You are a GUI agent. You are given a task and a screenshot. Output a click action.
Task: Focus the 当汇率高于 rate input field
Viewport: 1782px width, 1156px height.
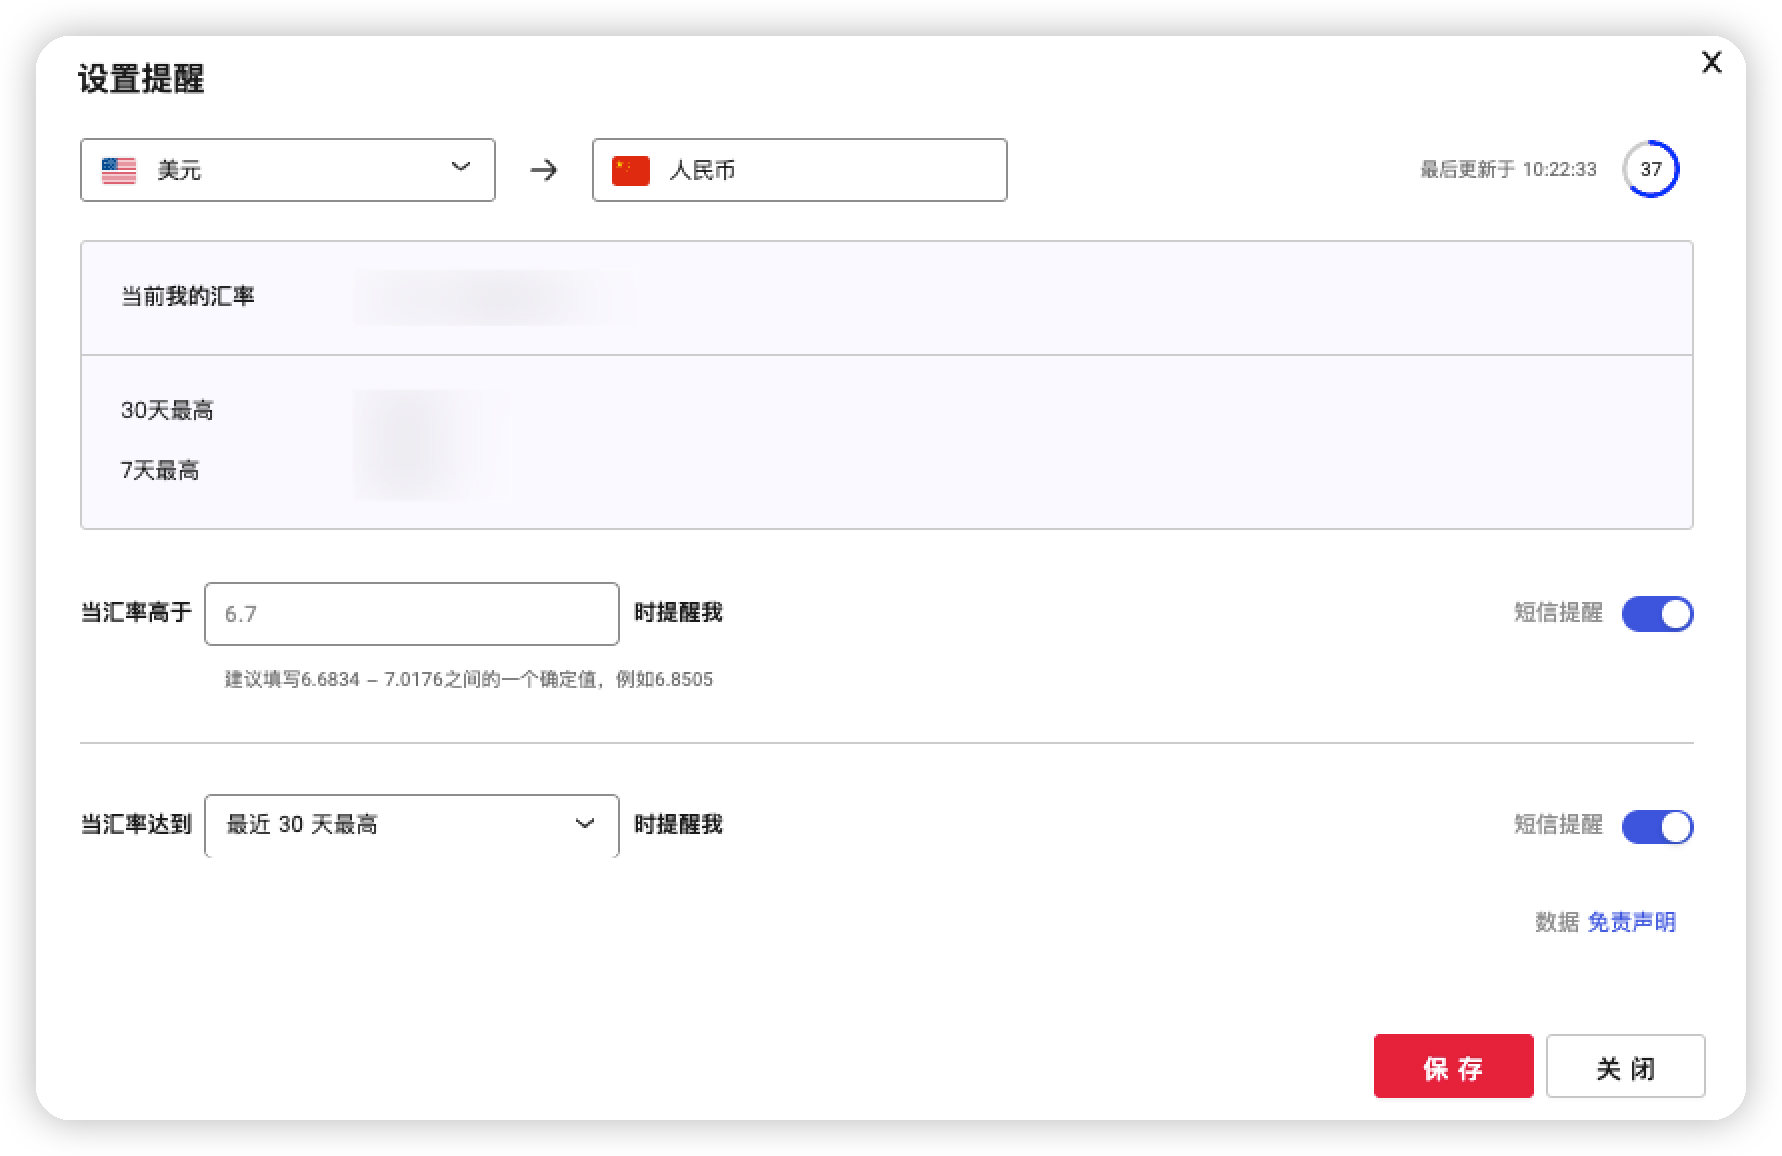pos(411,614)
